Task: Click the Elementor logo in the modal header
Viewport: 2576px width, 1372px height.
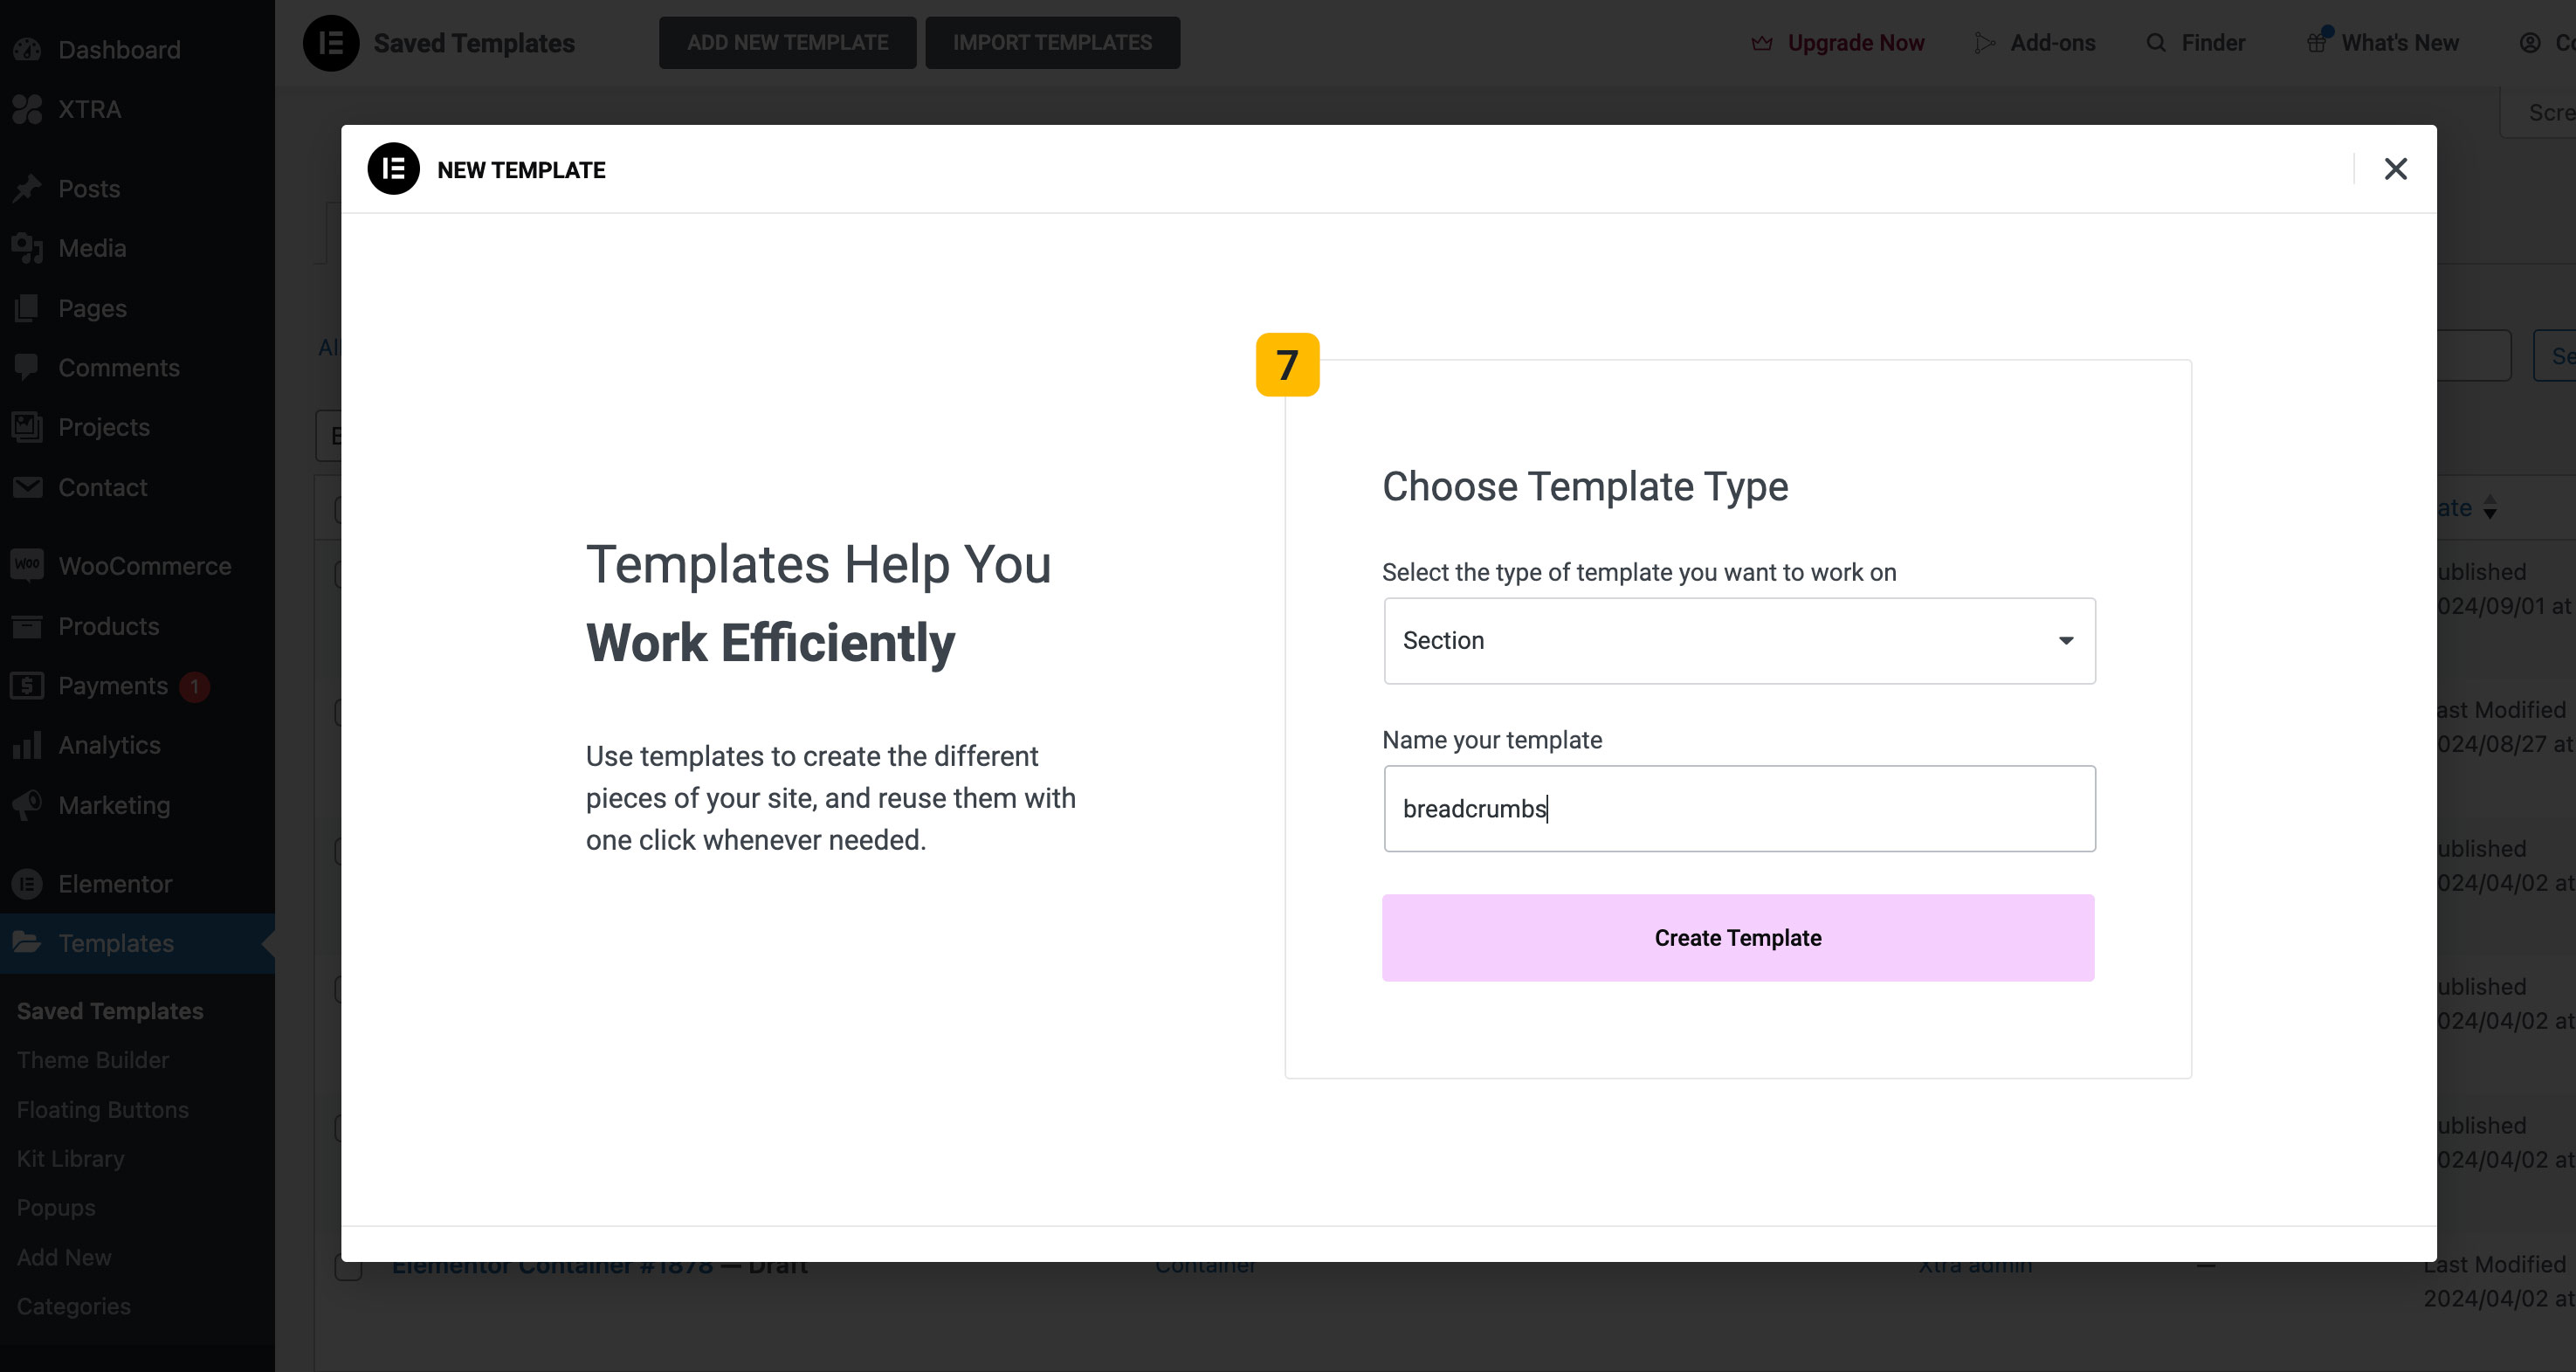Action: pos(393,169)
